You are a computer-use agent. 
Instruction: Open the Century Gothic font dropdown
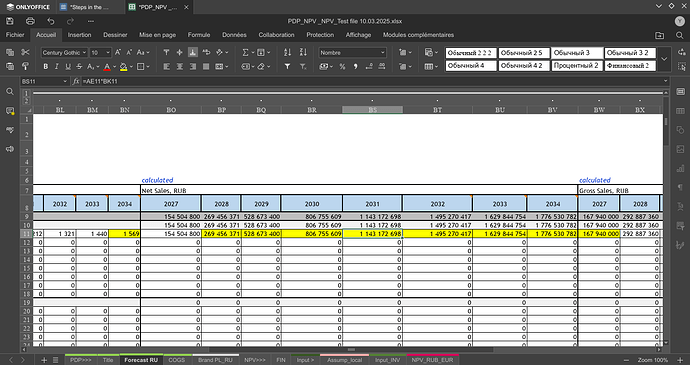pyautogui.click(x=64, y=52)
